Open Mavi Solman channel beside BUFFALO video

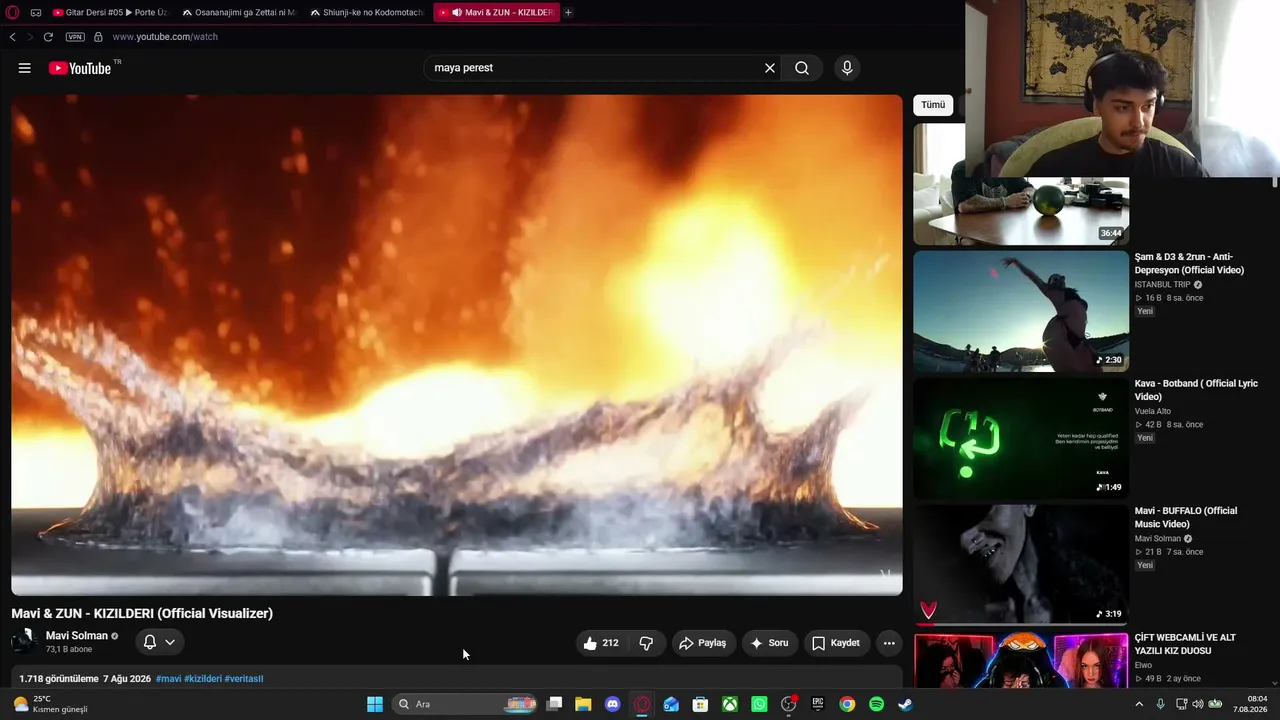point(1158,539)
